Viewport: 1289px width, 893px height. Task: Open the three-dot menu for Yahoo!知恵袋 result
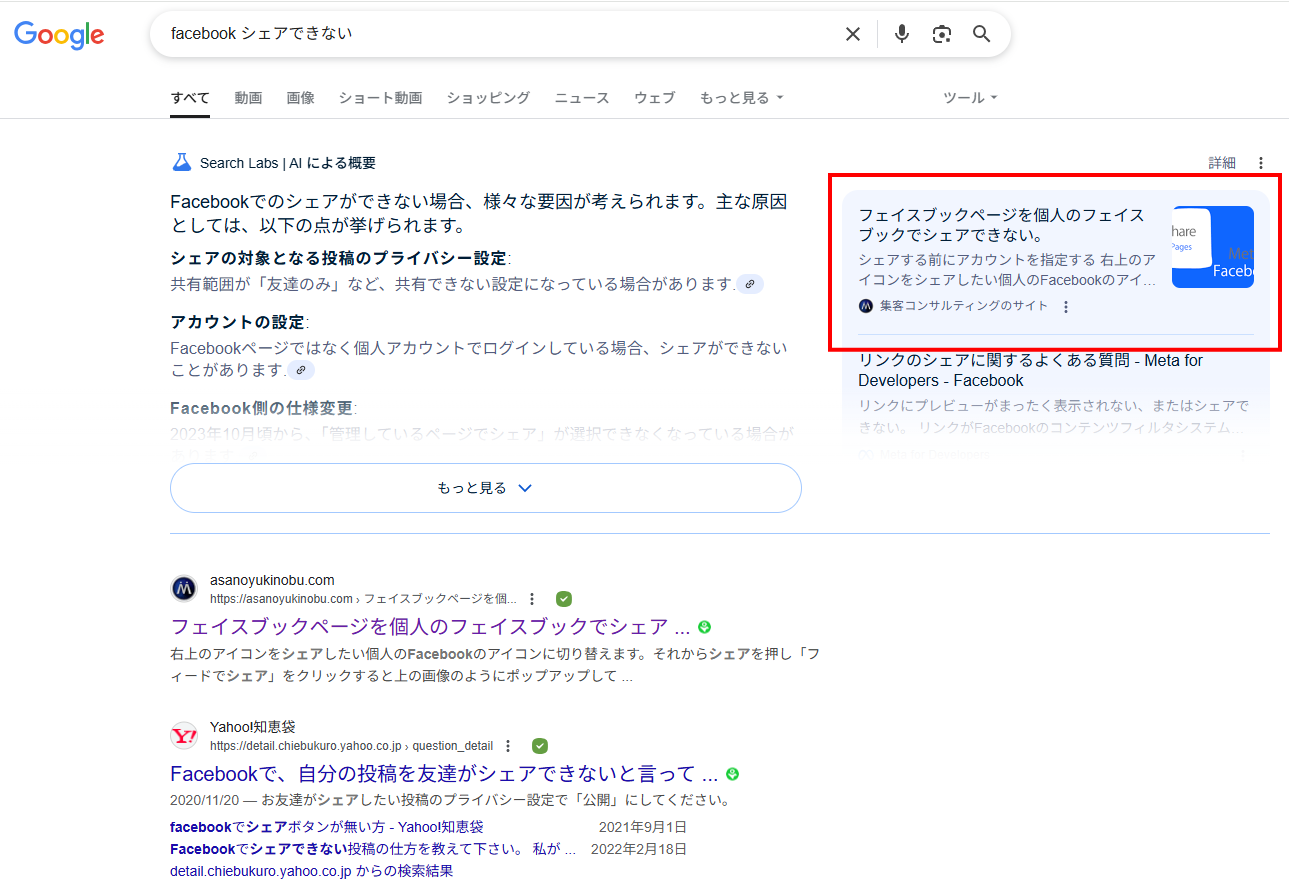pyautogui.click(x=508, y=746)
